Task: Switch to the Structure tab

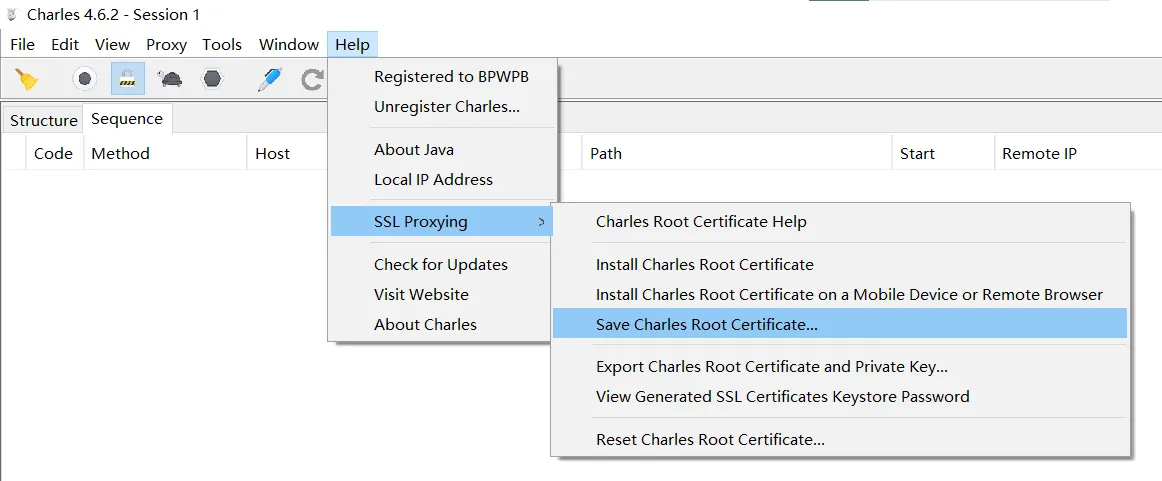Action: click(x=44, y=120)
